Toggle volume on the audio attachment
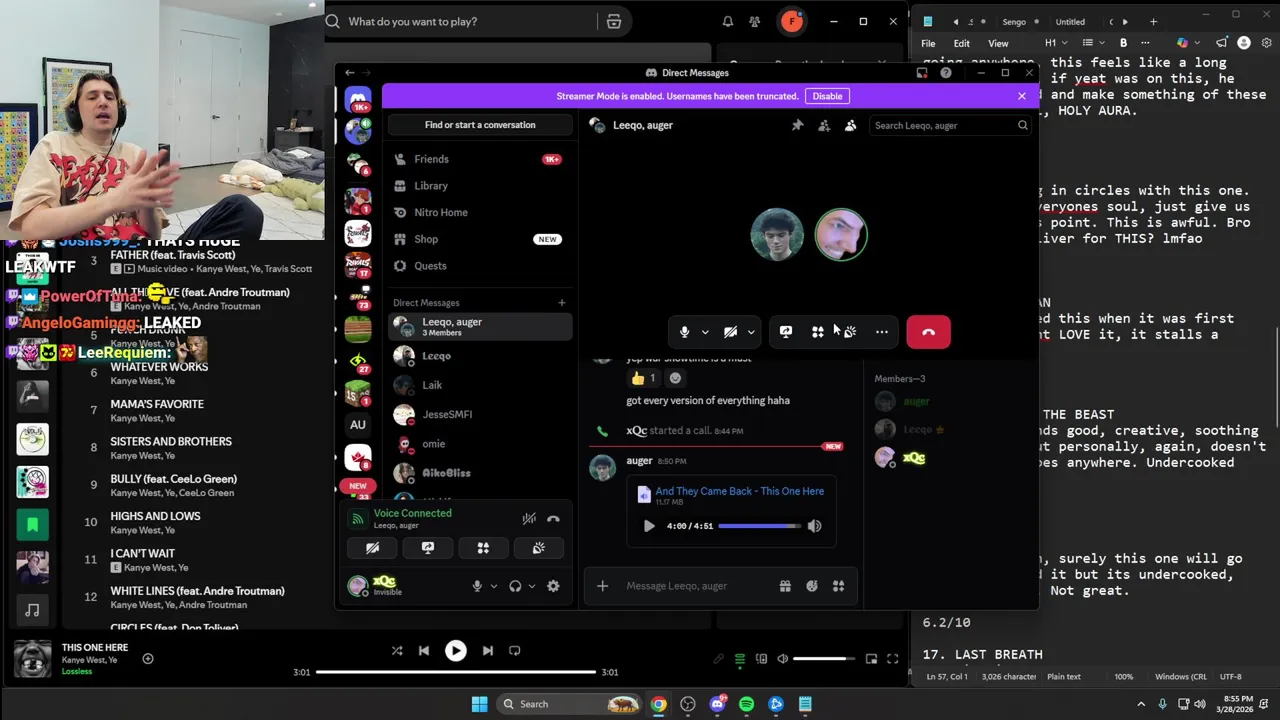Screen dimensions: 1280x720 814,526
